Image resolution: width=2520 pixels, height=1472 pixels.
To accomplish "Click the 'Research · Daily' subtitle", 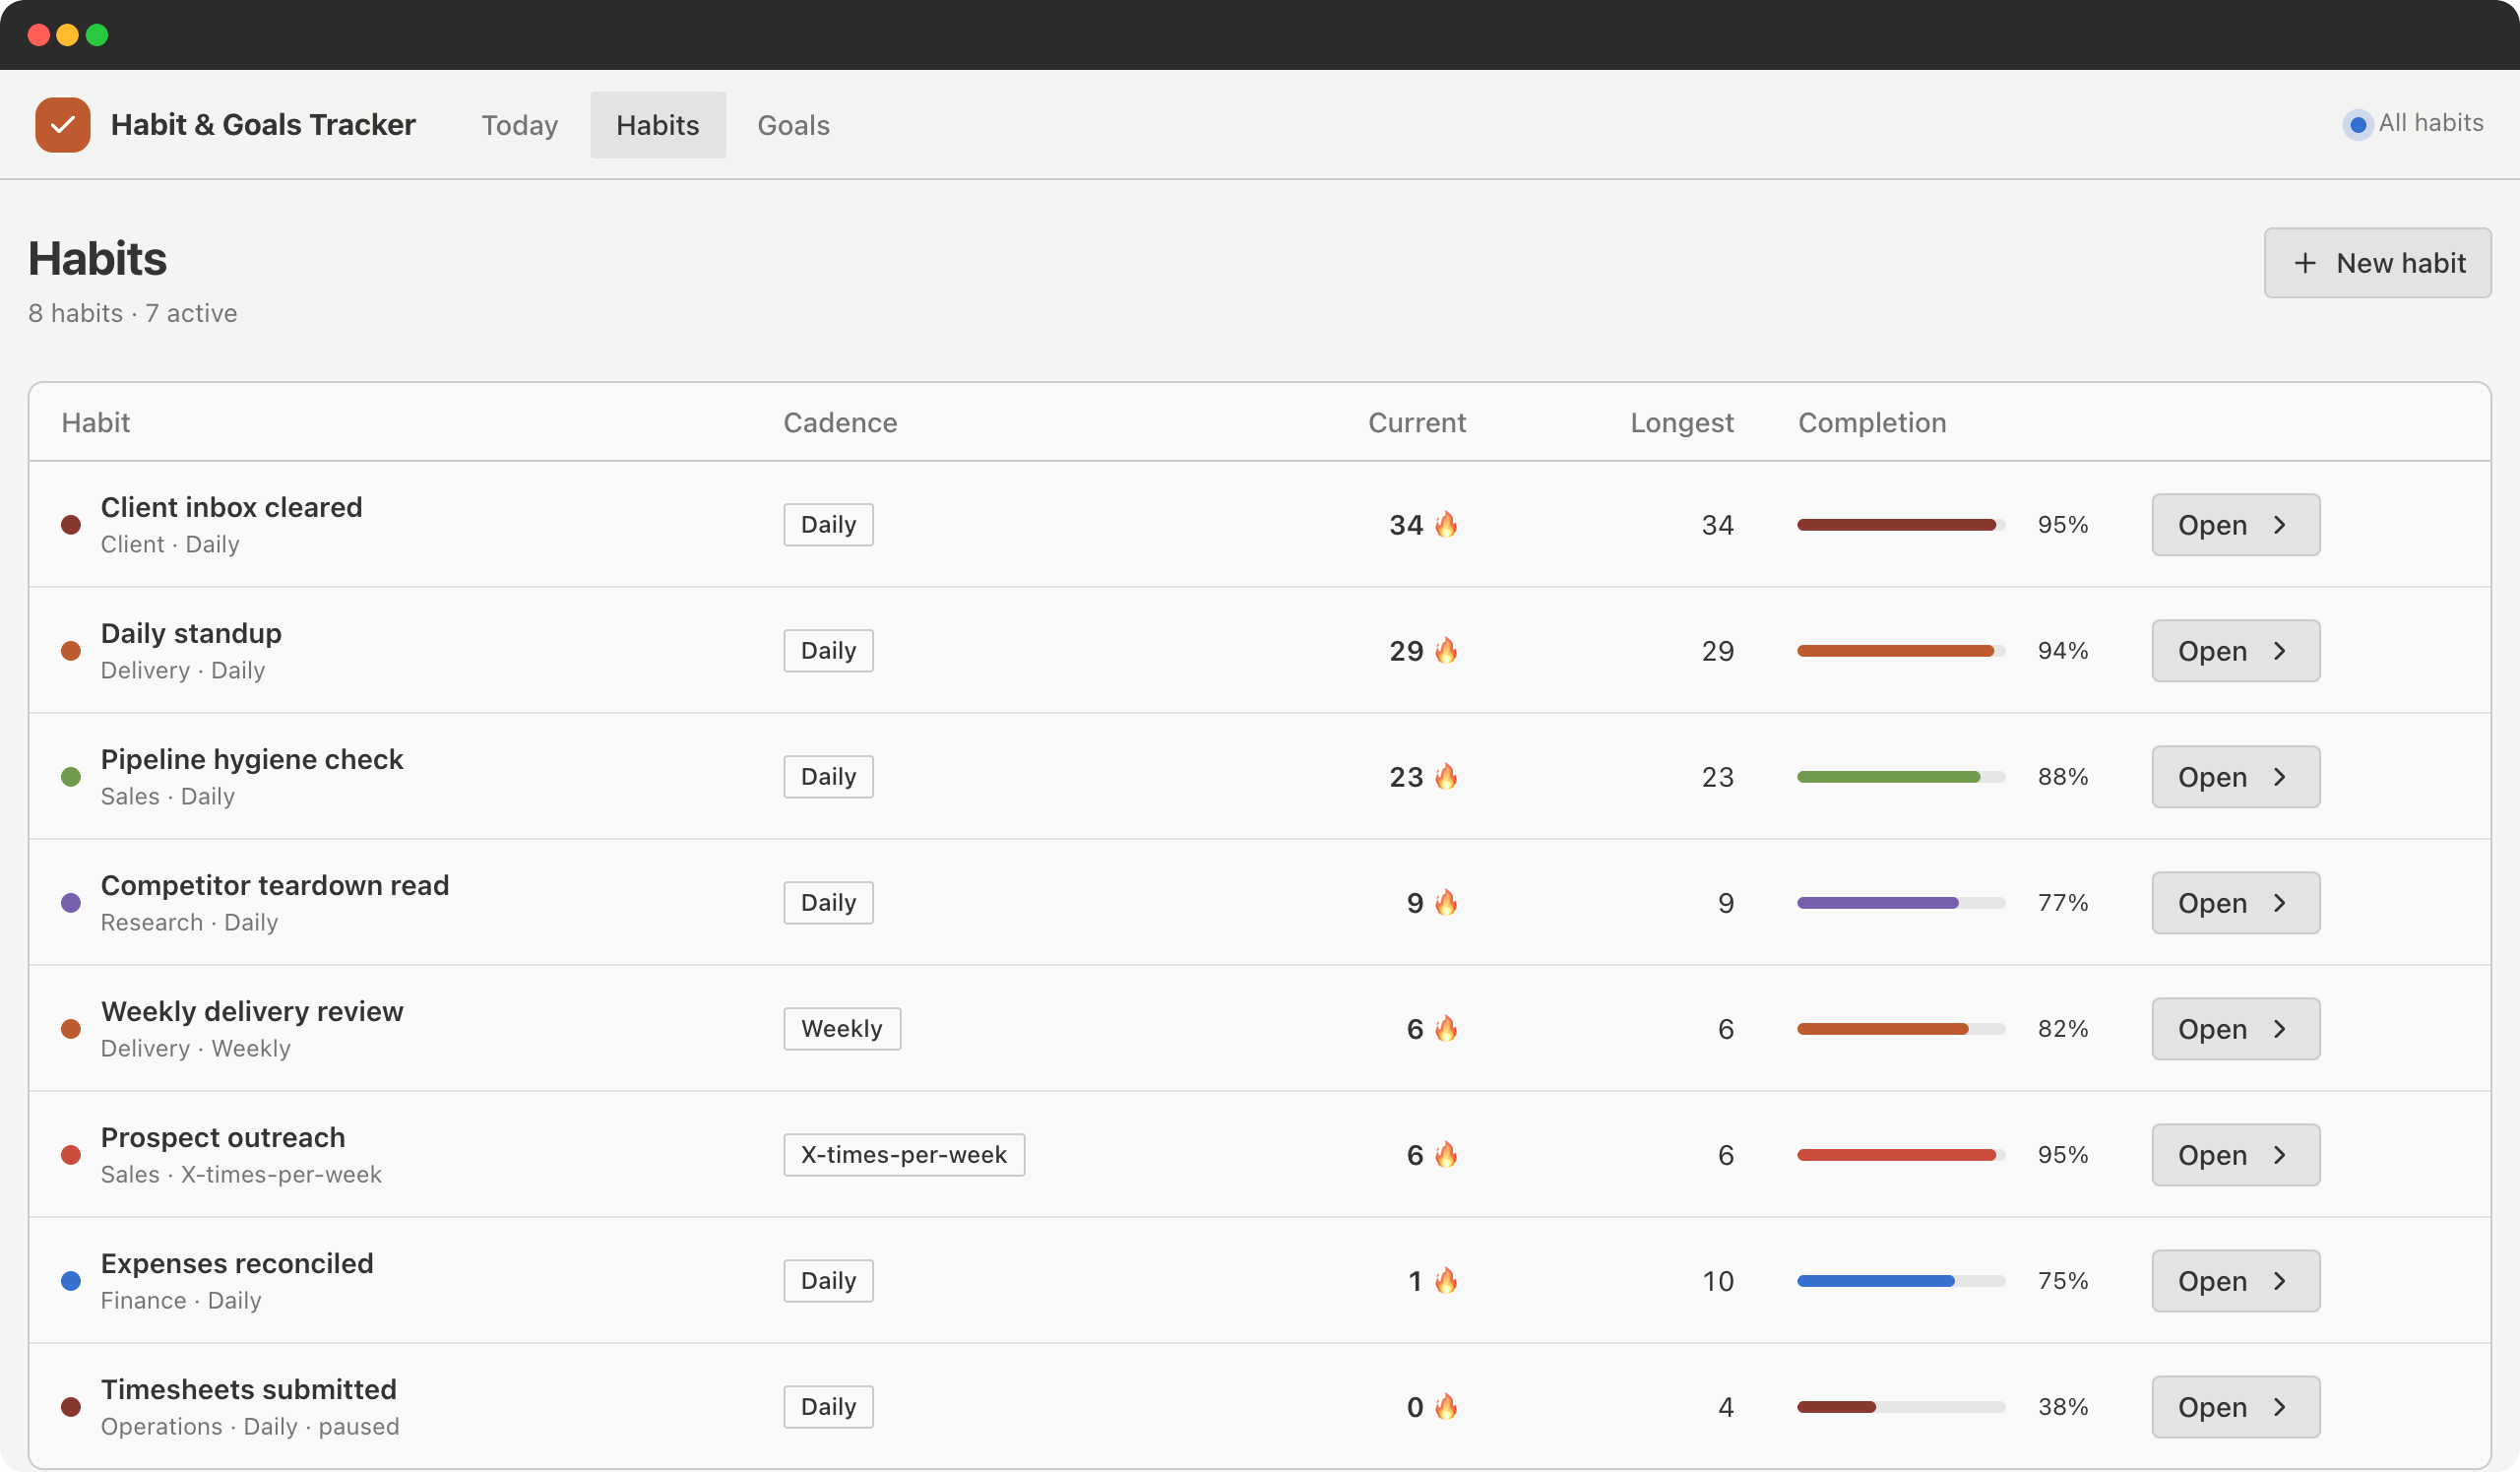I will click(190, 922).
